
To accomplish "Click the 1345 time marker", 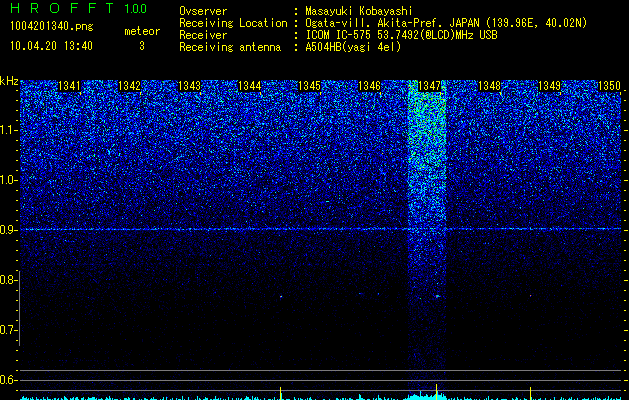I will tap(309, 86).
